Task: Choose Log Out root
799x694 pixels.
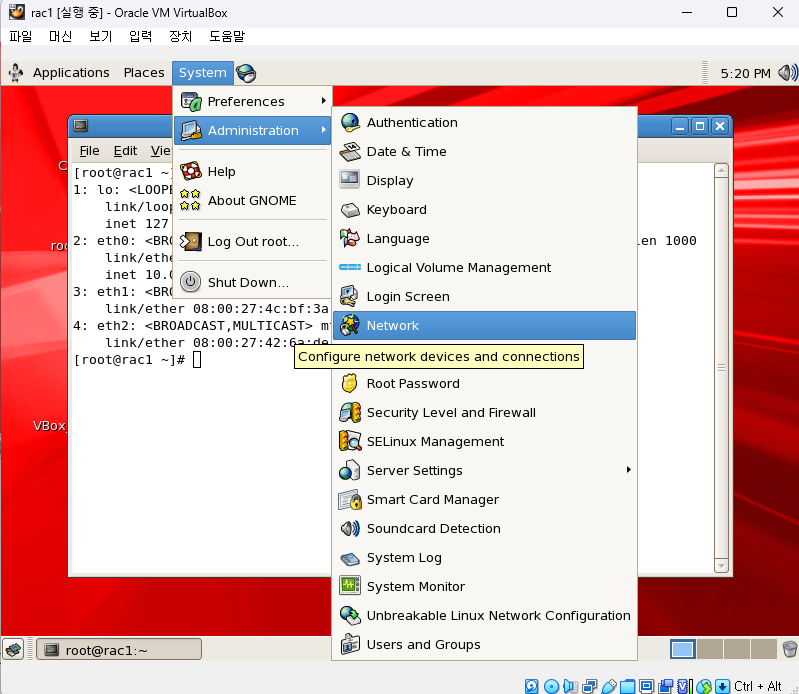Action: (x=253, y=242)
